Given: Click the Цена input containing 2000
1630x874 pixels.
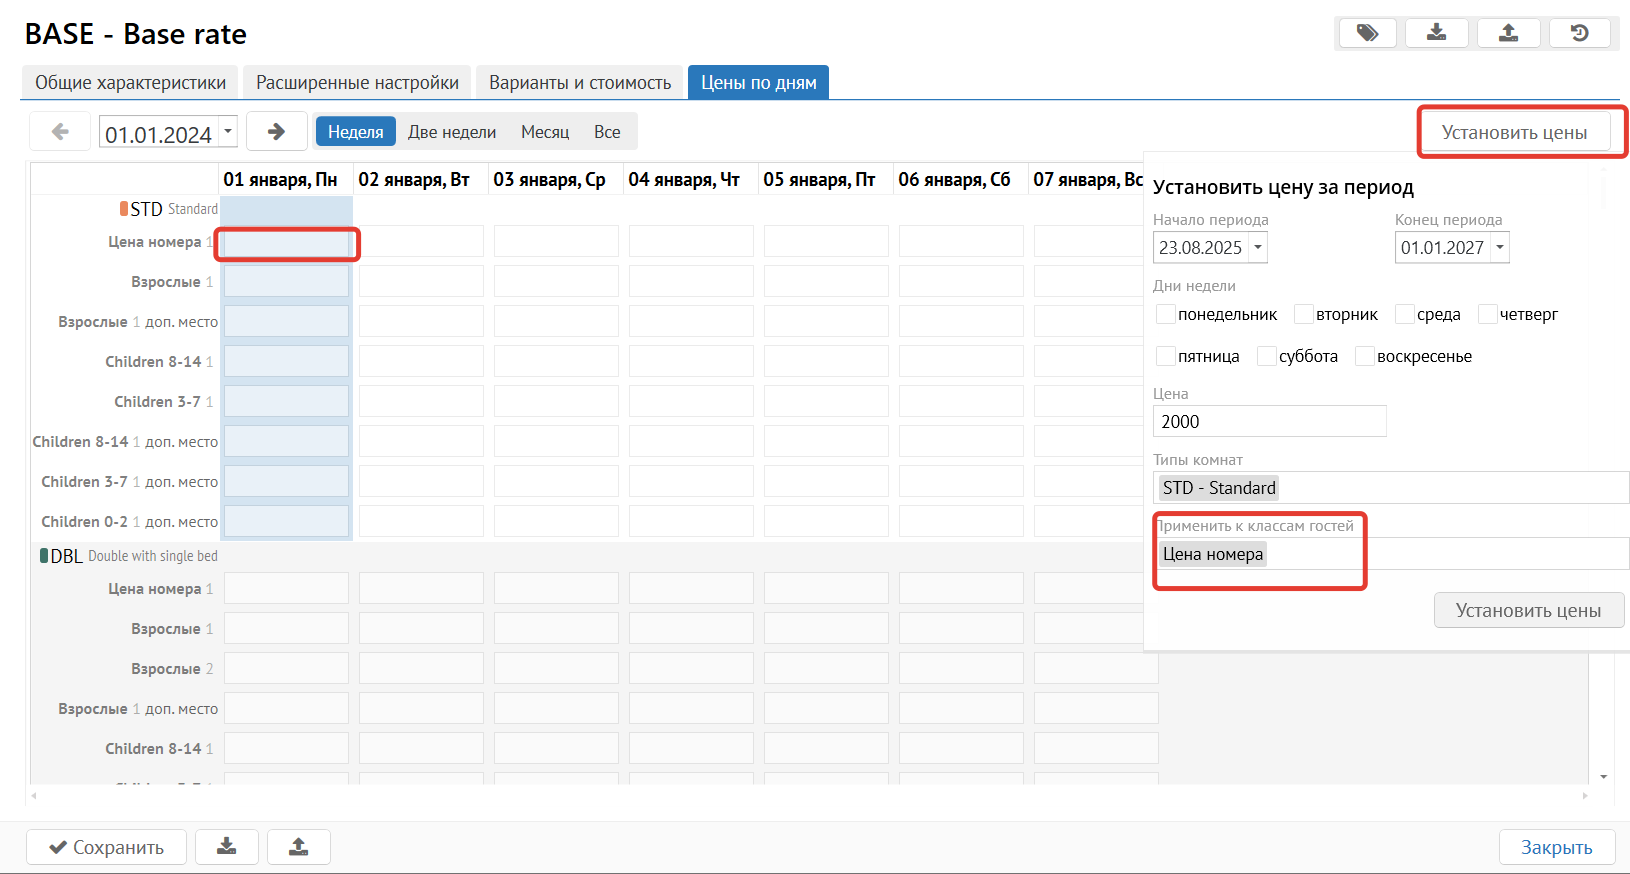Looking at the screenshot, I should coord(1270,421).
